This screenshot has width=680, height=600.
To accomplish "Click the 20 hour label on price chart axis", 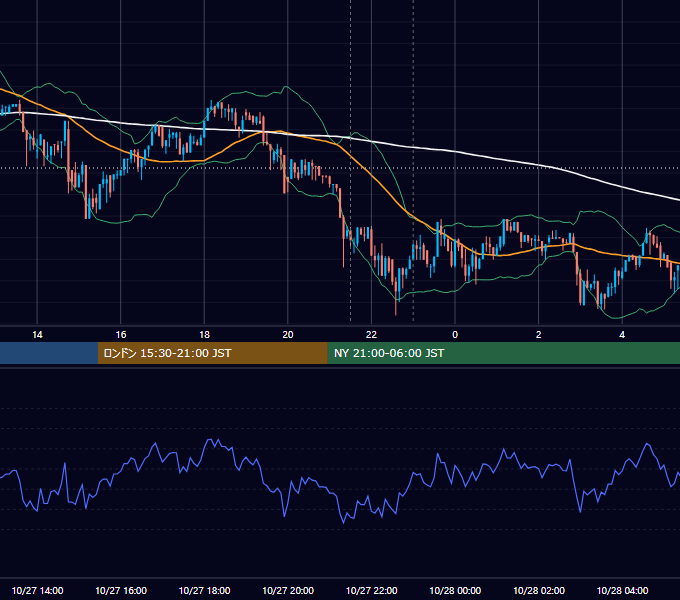I will pyautogui.click(x=288, y=335).
